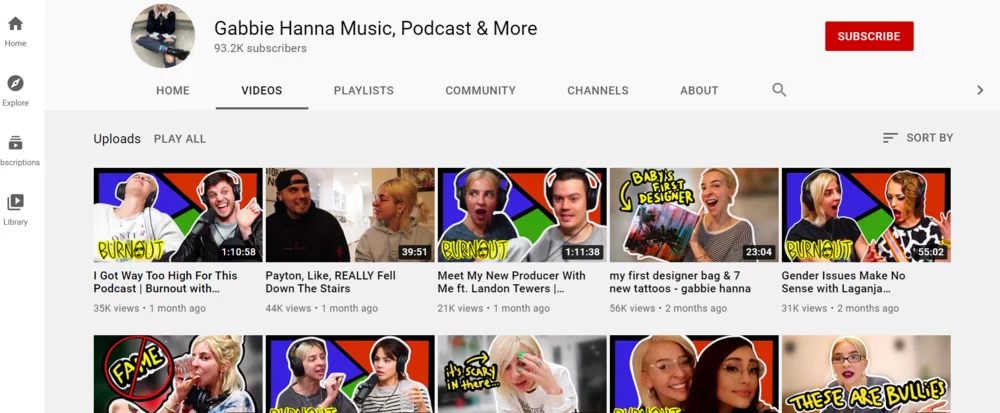Open the Payton stairs video thumbnail
The width and height of the screenshot is (1000, 413).
pyautogui.click(x=350, y=215)
